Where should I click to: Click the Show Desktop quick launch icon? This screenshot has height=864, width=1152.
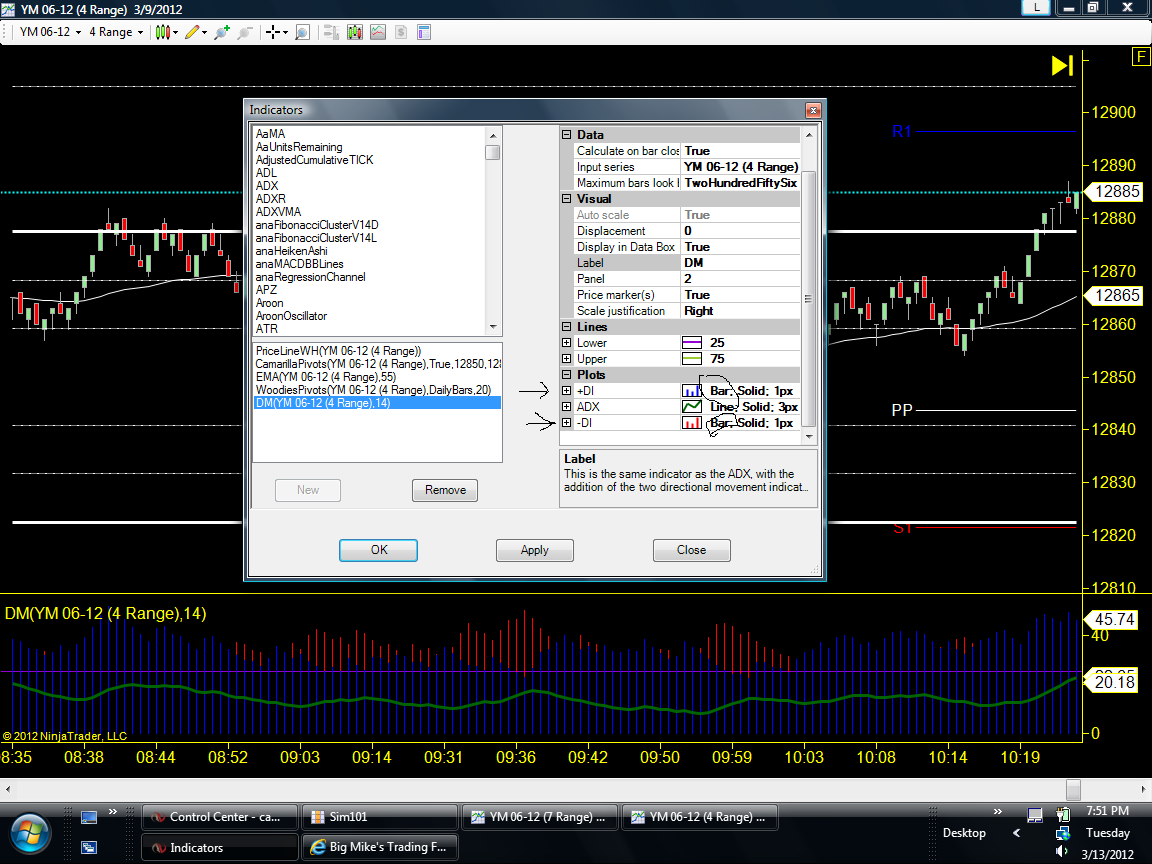point(89,817)
